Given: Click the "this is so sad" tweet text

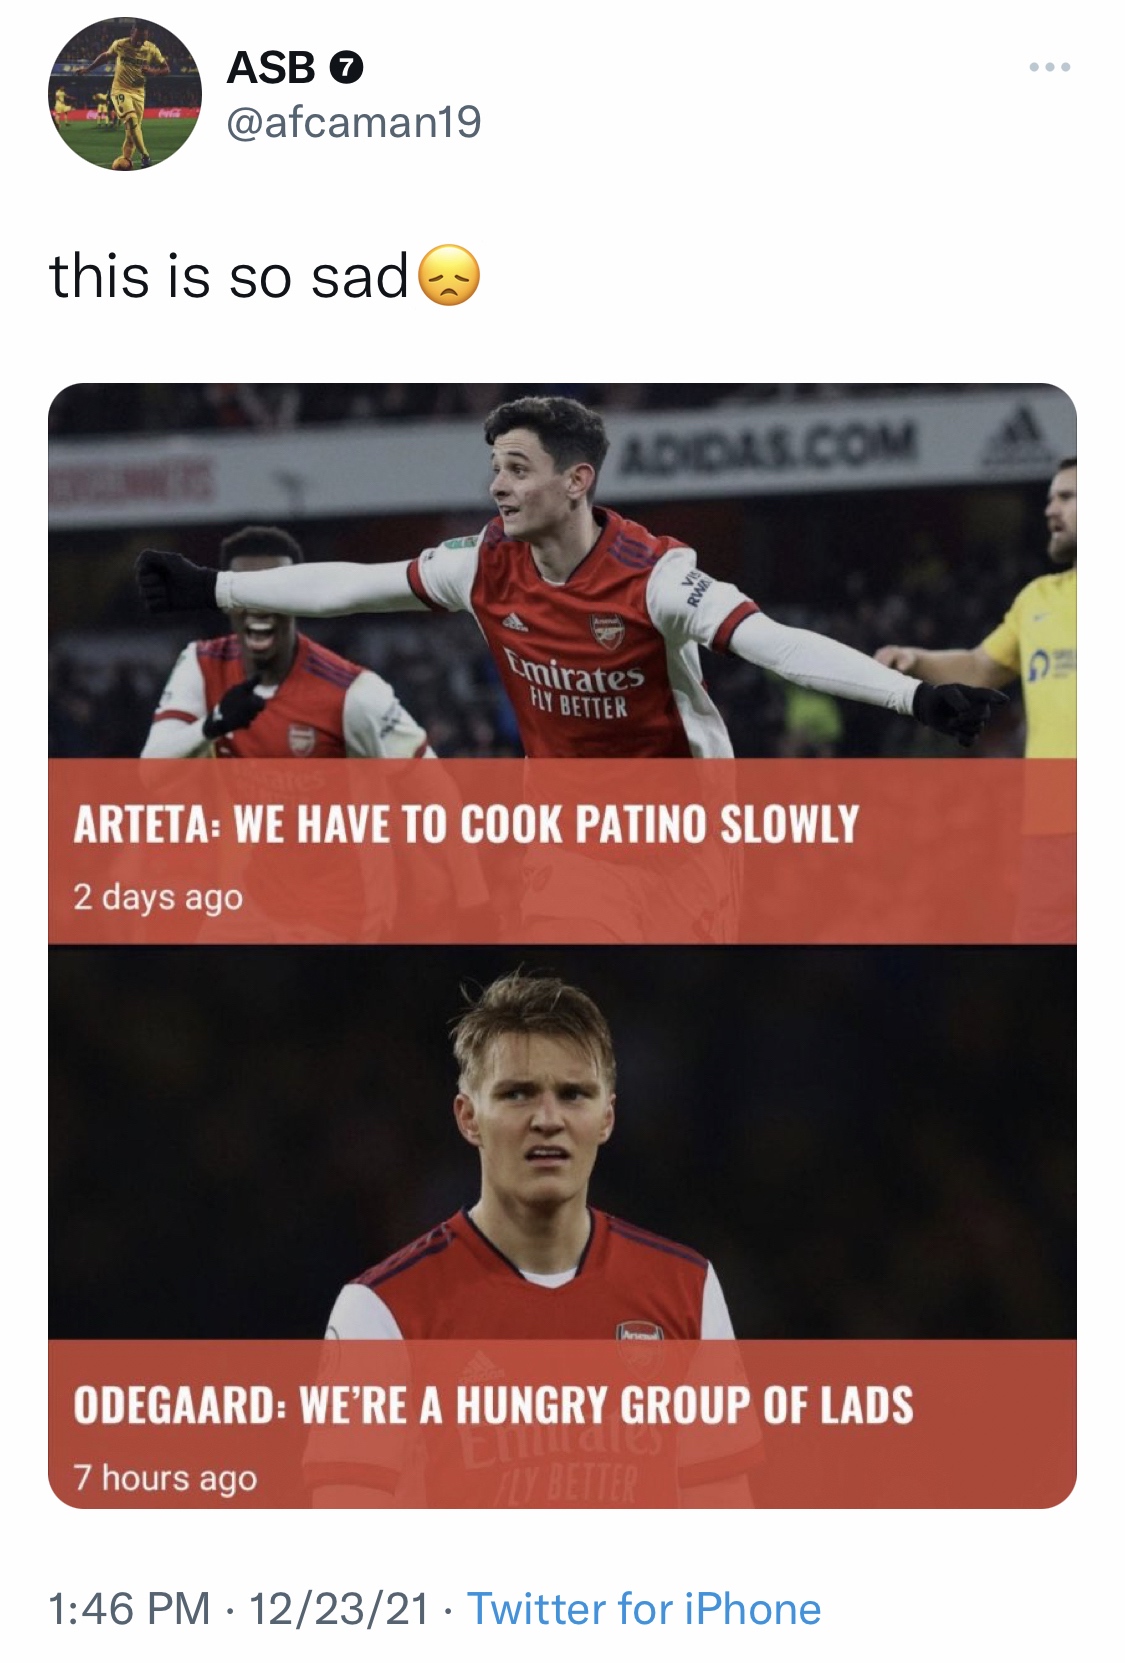Looking at the screenshot, I should click(x=229, y=276).
